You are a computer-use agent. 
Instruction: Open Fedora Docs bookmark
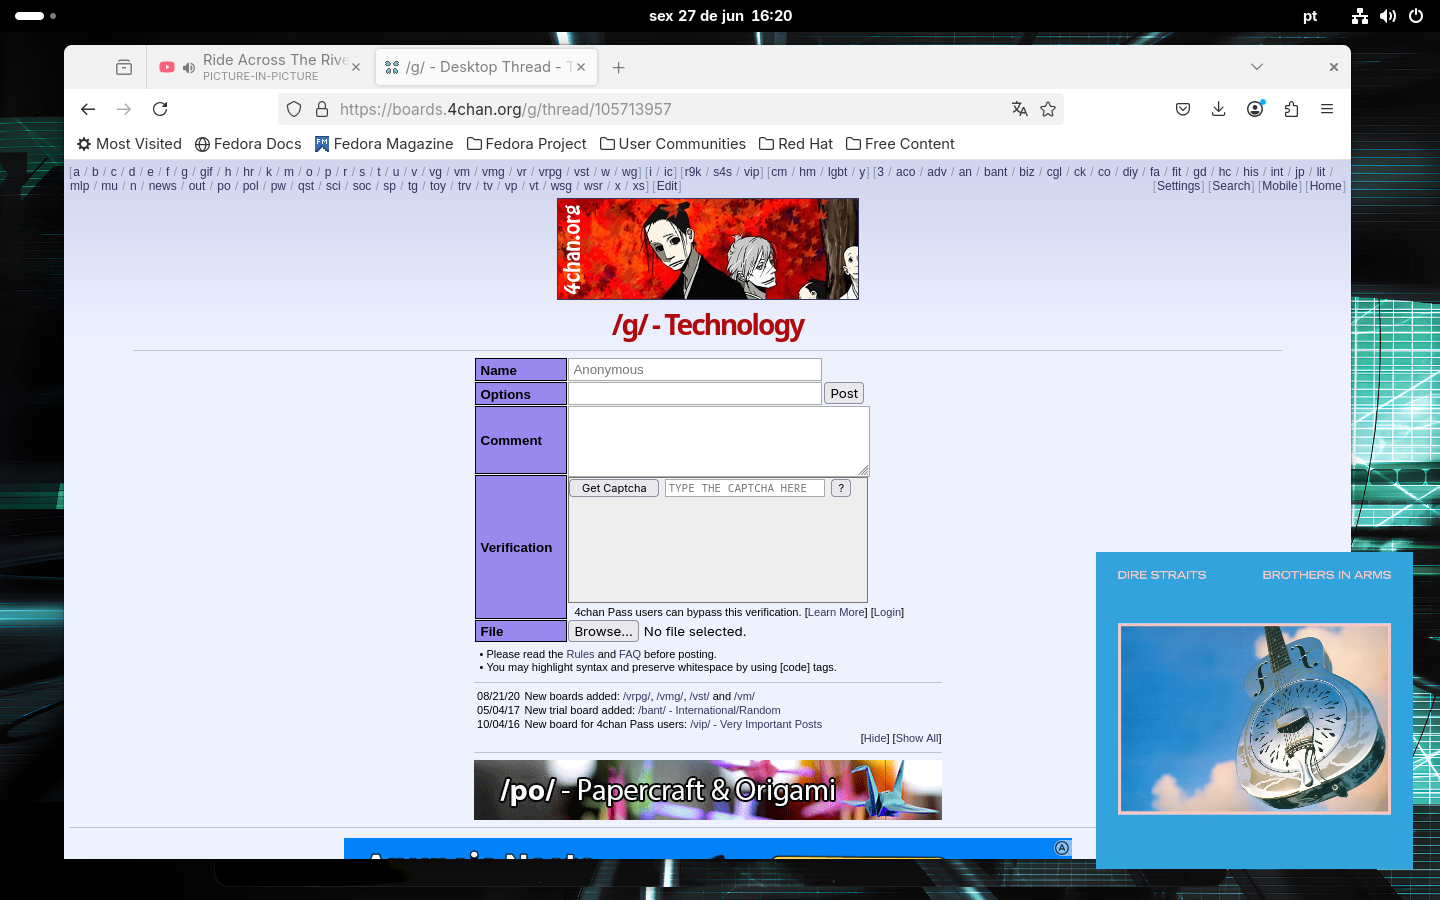coord(248,144)
